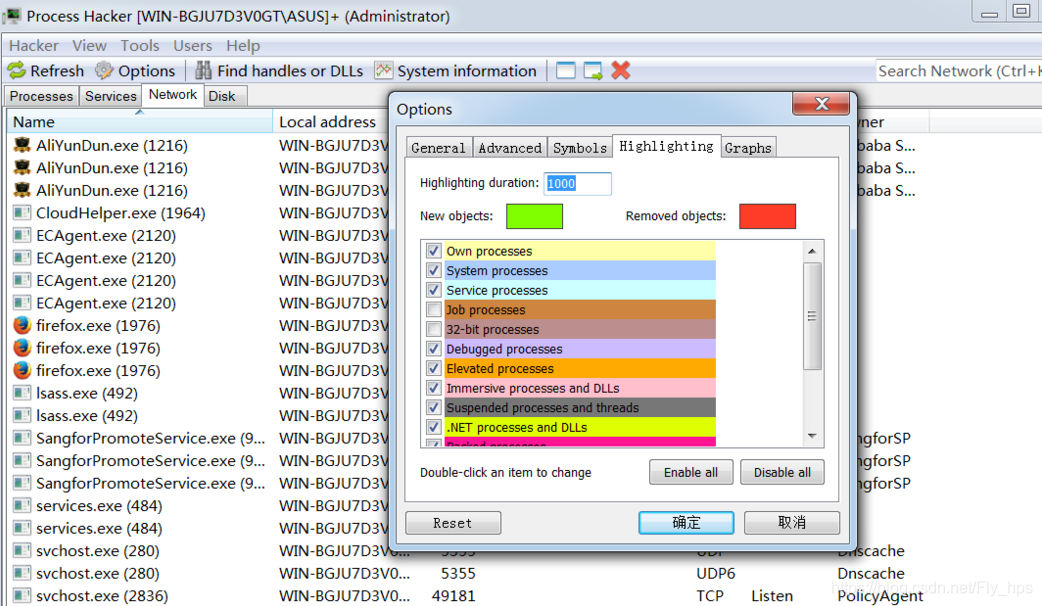Image resolution: width=1042 pixels, height=606 pixels.
Task: Toggle Service processes checkbox
Action: (x=434, y=290)
